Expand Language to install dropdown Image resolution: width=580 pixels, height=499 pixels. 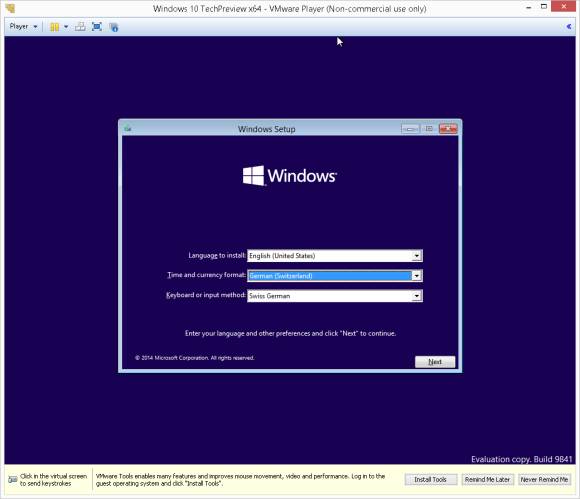(417, 256)
